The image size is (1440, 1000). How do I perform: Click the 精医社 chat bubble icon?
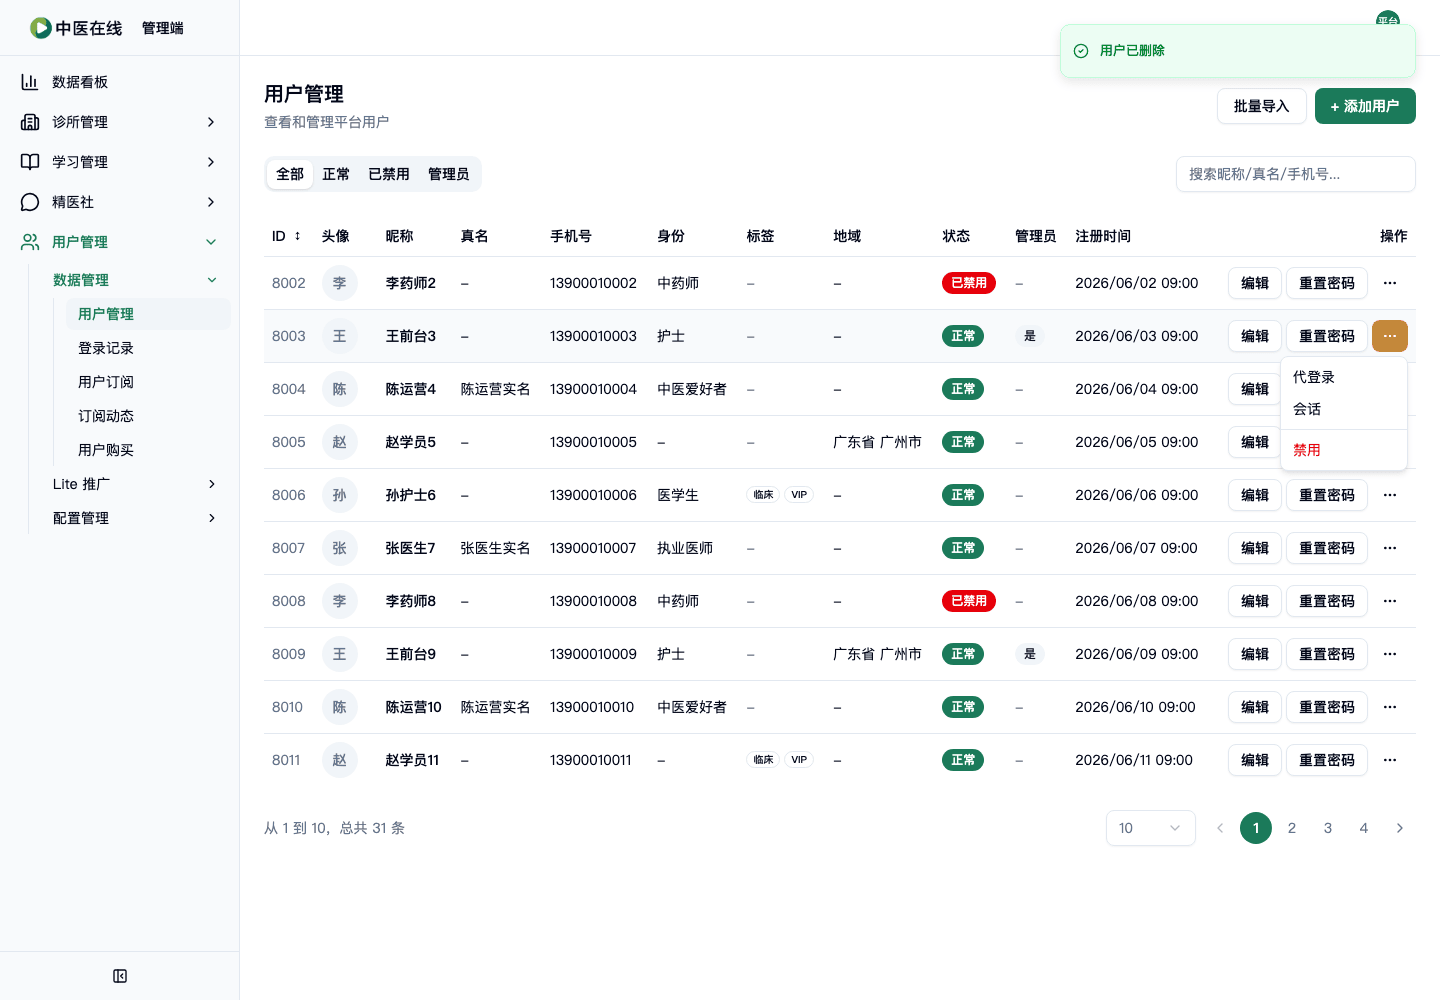click(30, 202)
